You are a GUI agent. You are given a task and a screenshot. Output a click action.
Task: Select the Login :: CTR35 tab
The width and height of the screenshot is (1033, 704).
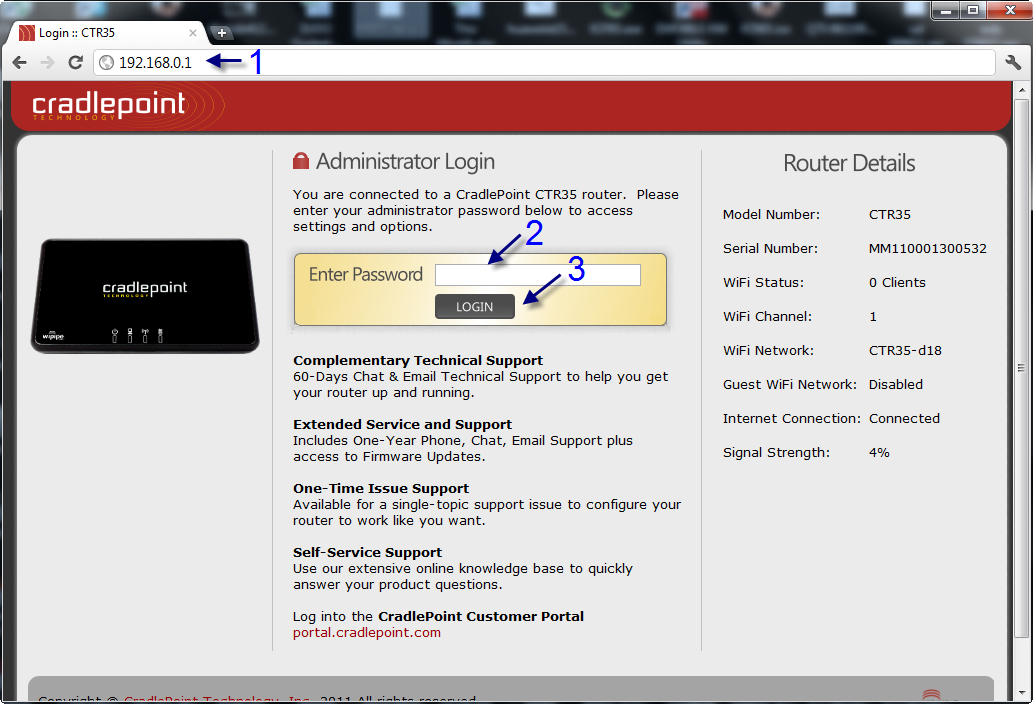pos(105,33)
